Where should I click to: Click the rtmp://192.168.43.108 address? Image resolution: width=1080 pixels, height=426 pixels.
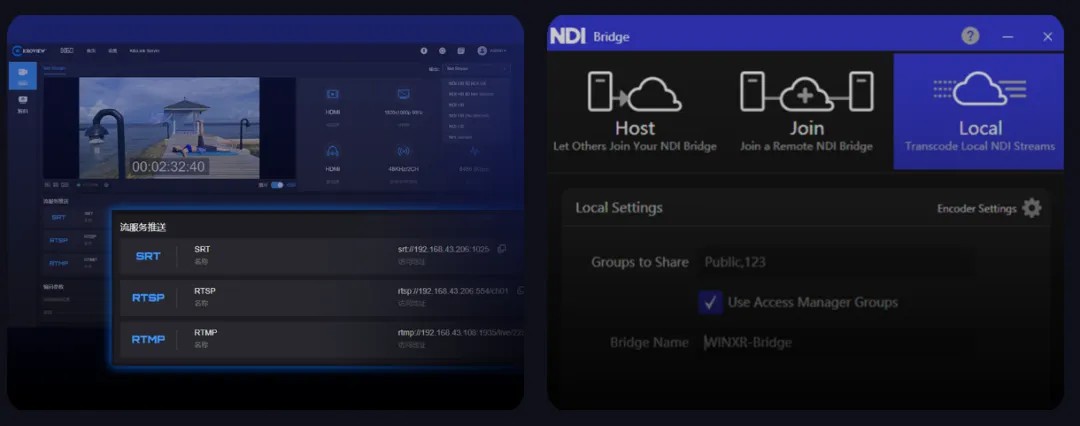click(460, 332)
